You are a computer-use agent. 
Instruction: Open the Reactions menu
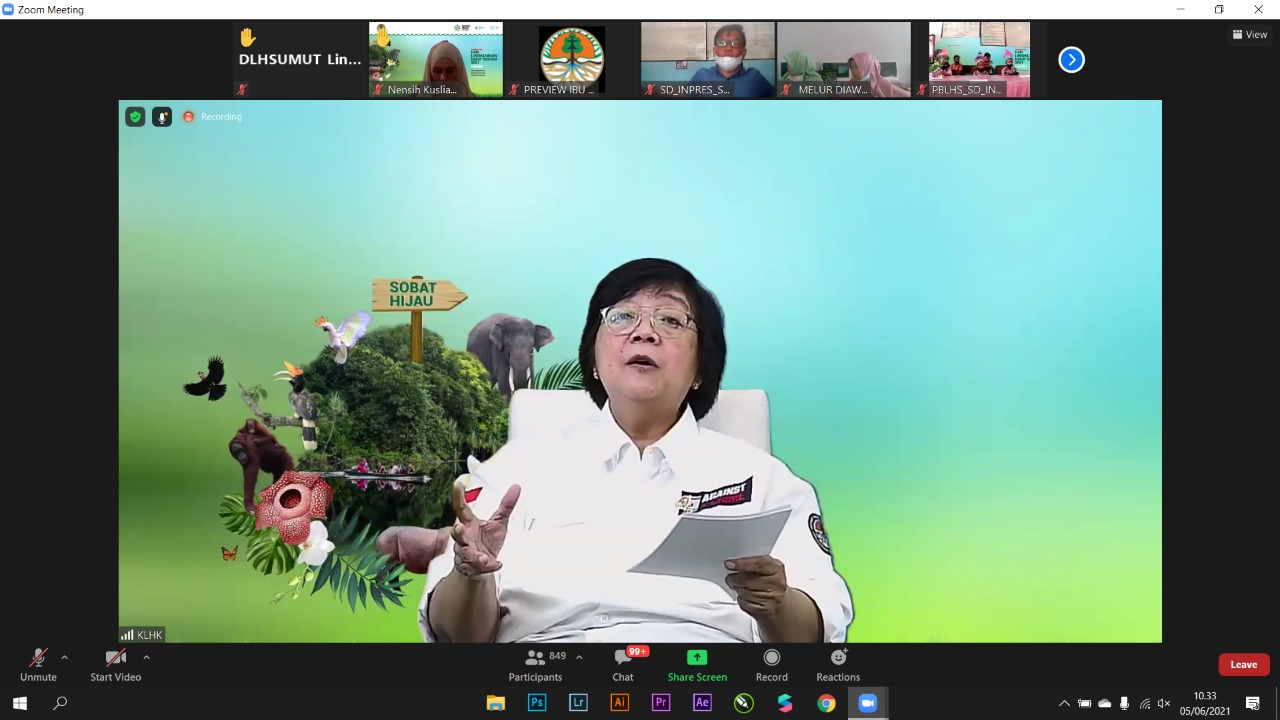click(838, 665)
